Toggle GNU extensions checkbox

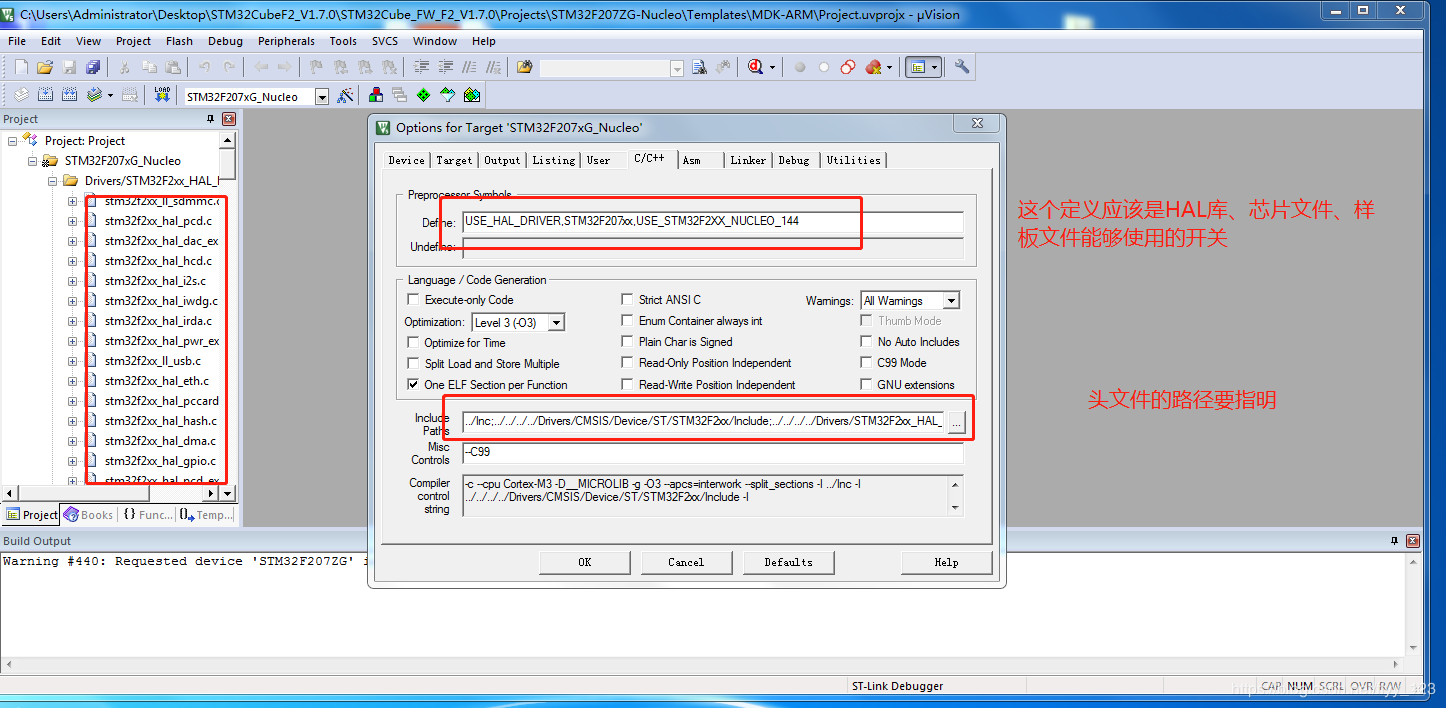point(866,385)
